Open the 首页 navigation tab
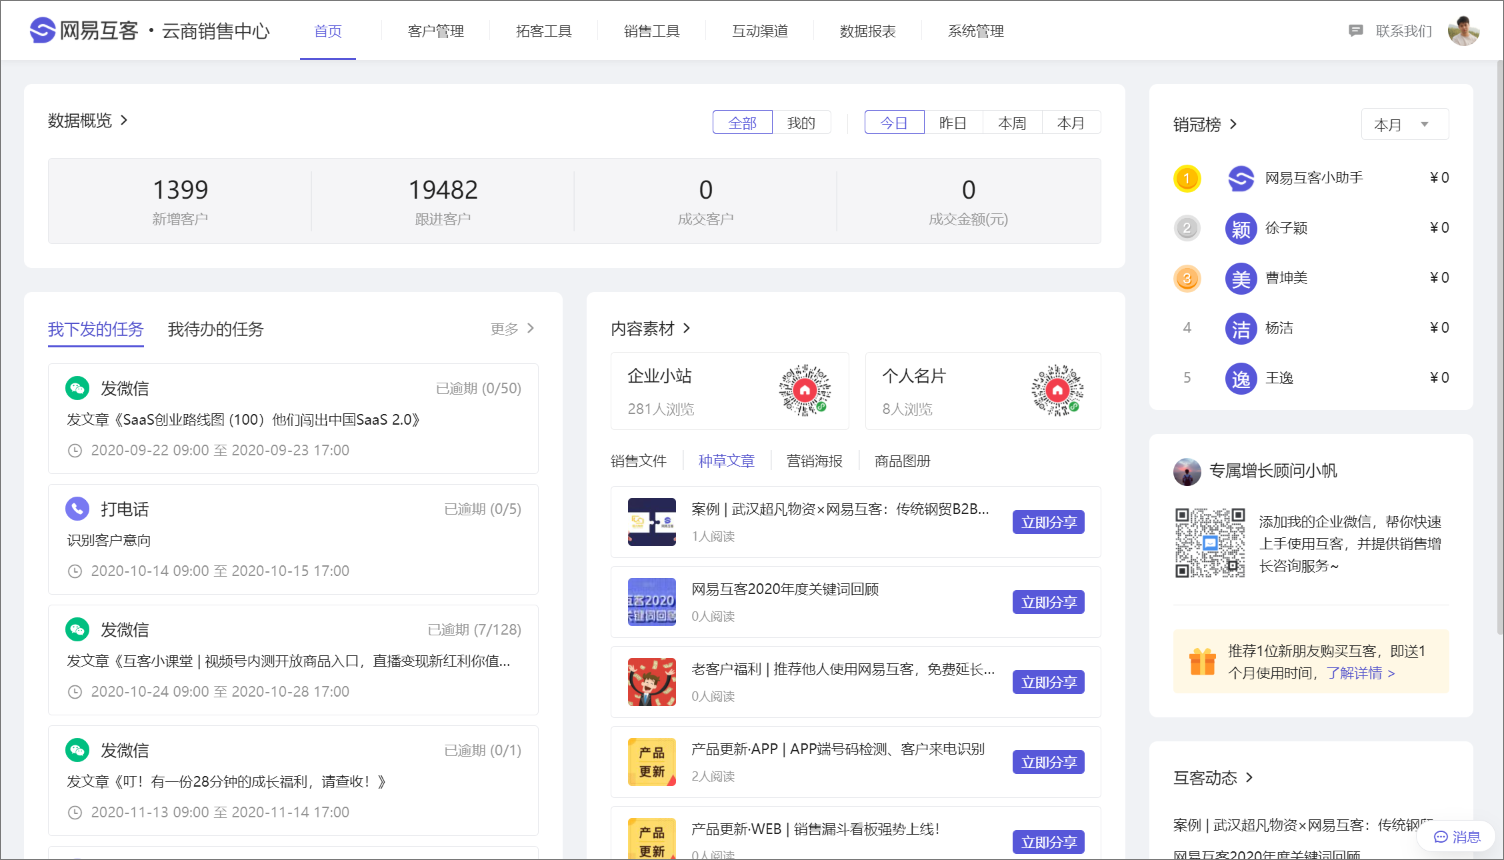1504x860 pixels. coord(328,31)
